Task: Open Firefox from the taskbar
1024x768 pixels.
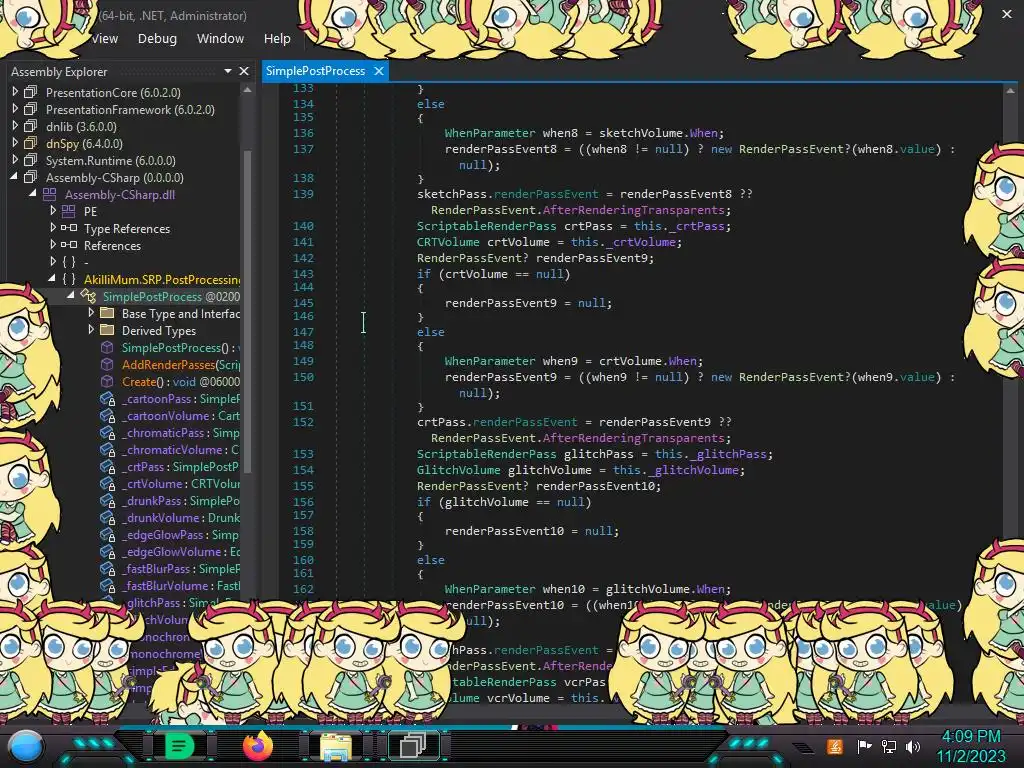Action: point(257,746)
